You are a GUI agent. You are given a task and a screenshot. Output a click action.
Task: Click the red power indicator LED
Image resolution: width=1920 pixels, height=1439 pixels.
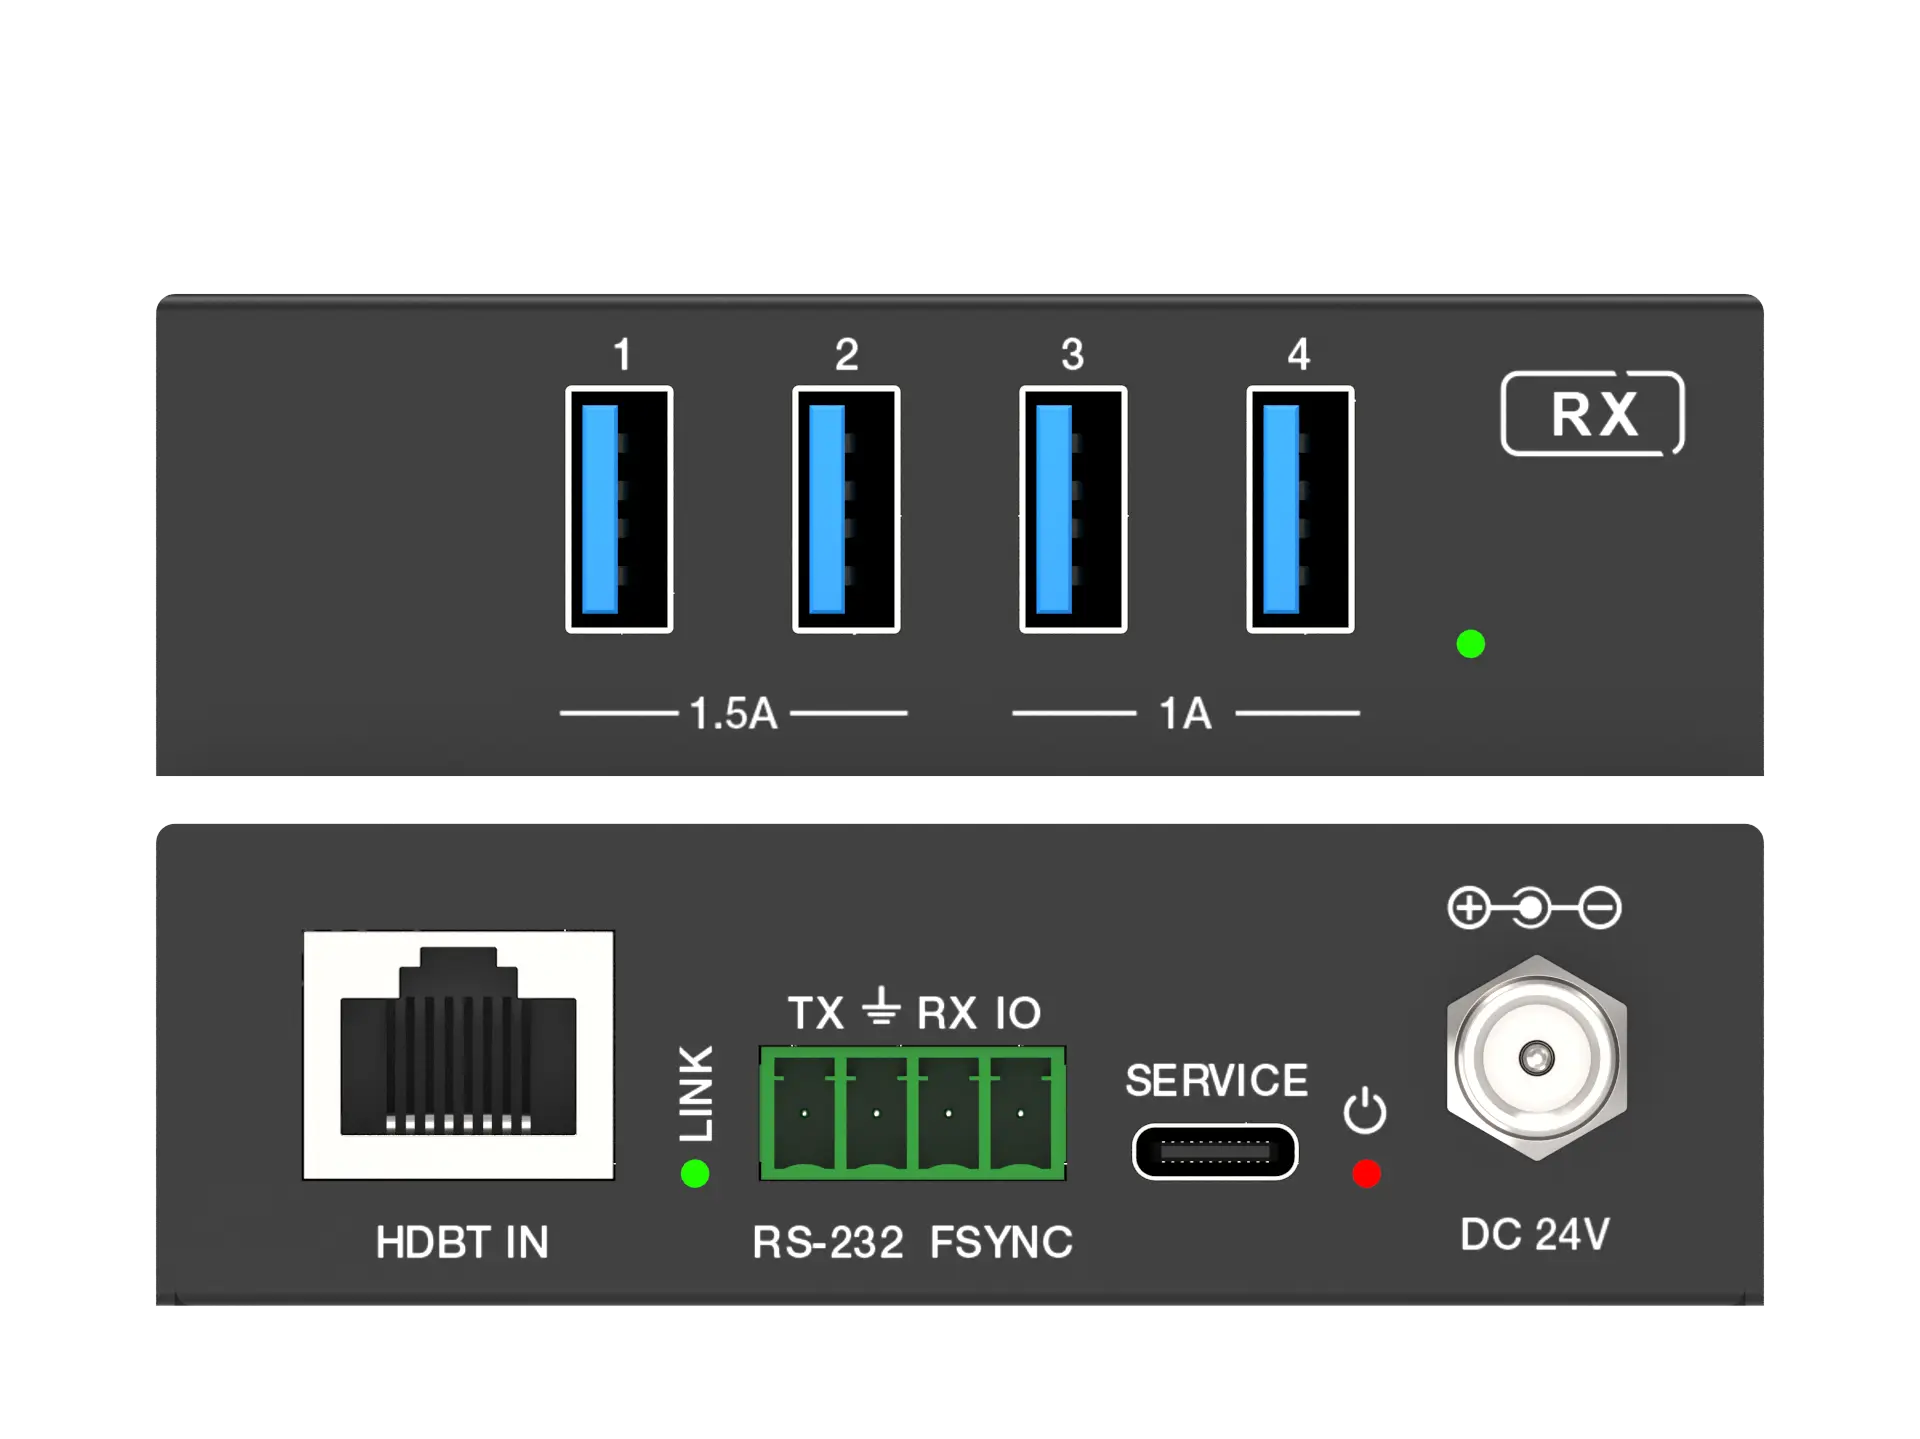pos(1366,1173)
